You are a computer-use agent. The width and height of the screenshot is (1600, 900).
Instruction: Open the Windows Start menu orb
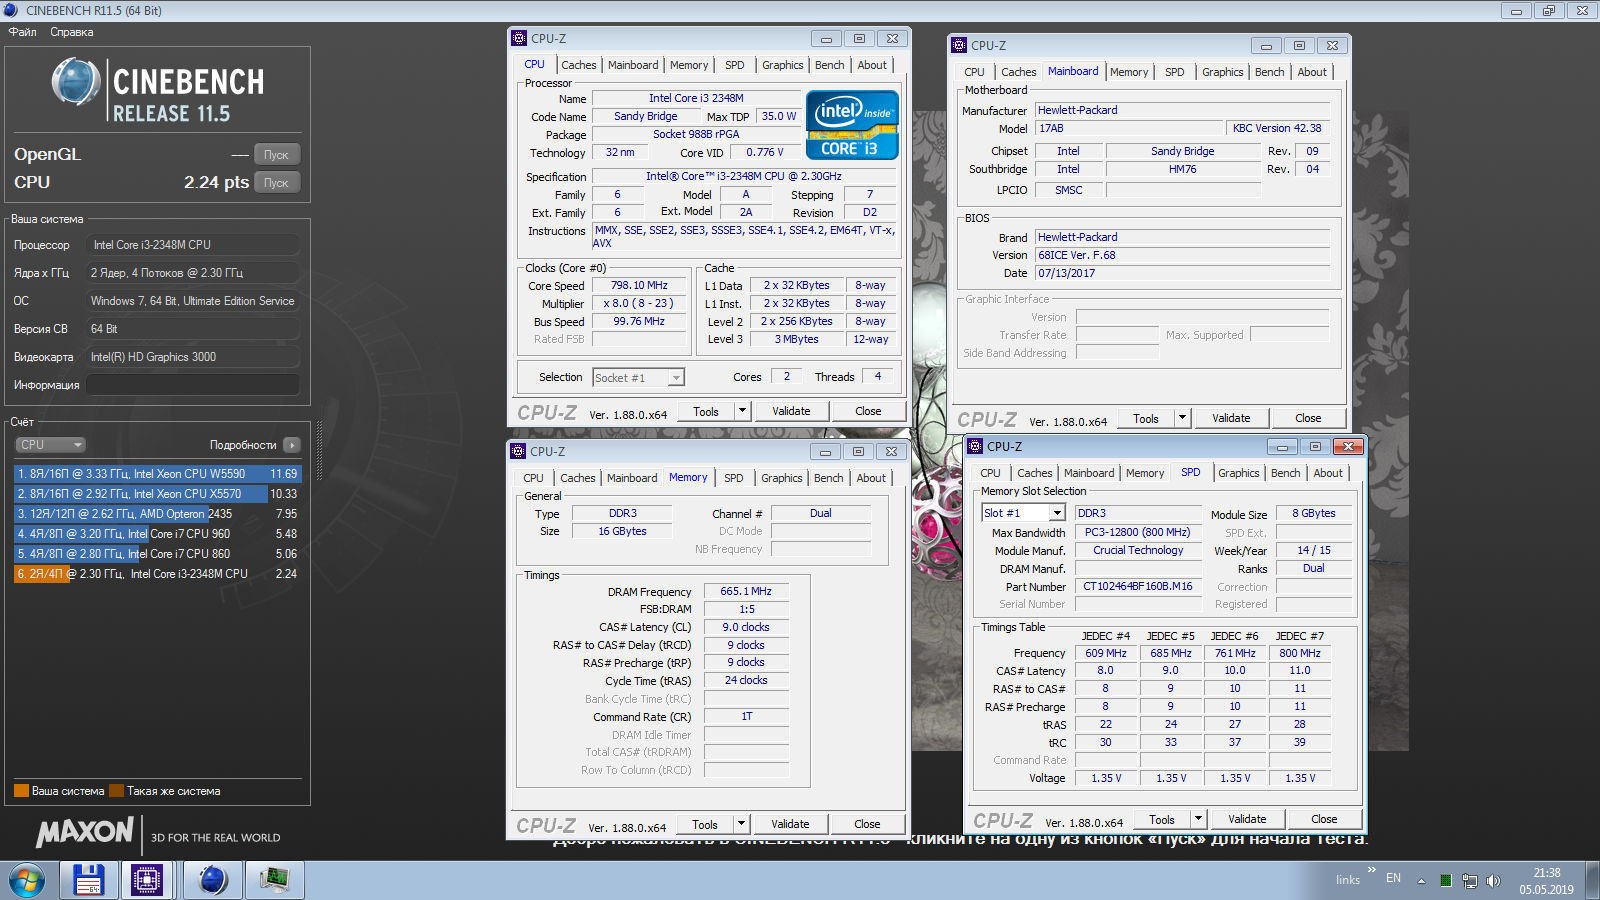click(x=27, y=880)
